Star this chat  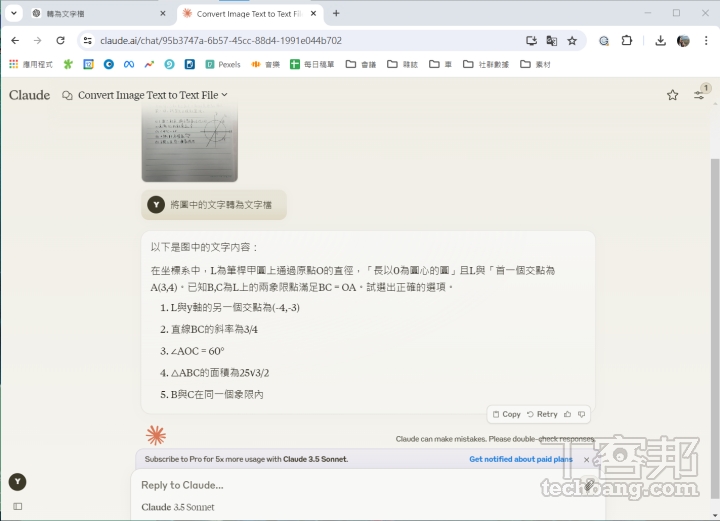tap(672, 95)
